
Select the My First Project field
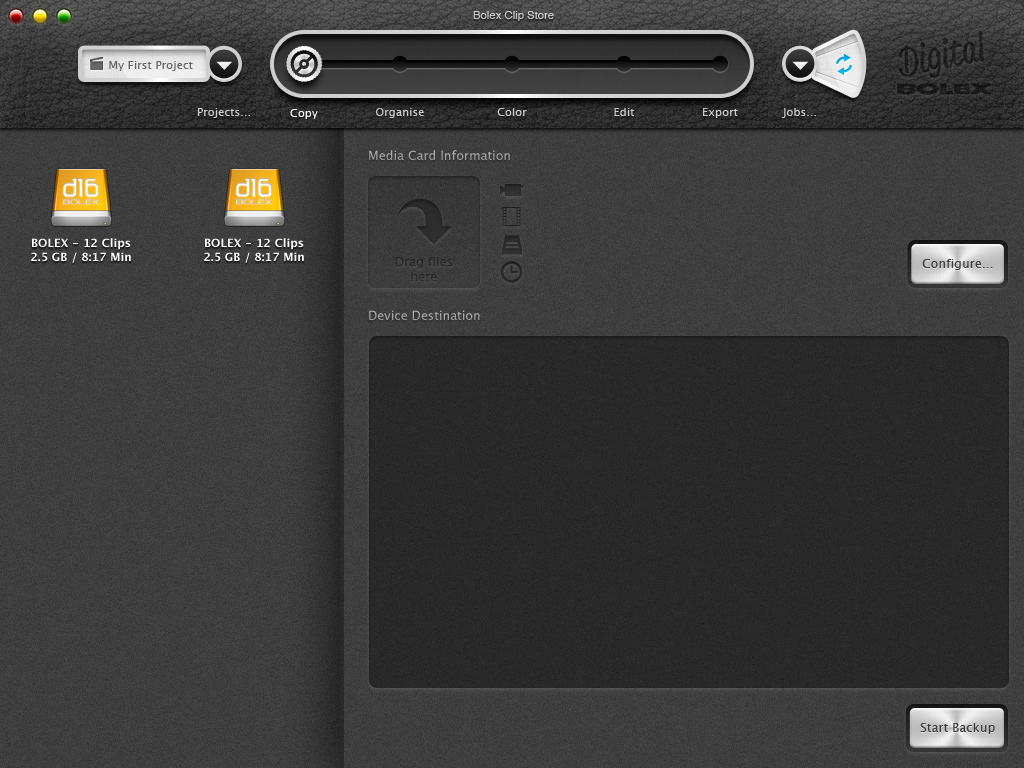pos(144,64)
